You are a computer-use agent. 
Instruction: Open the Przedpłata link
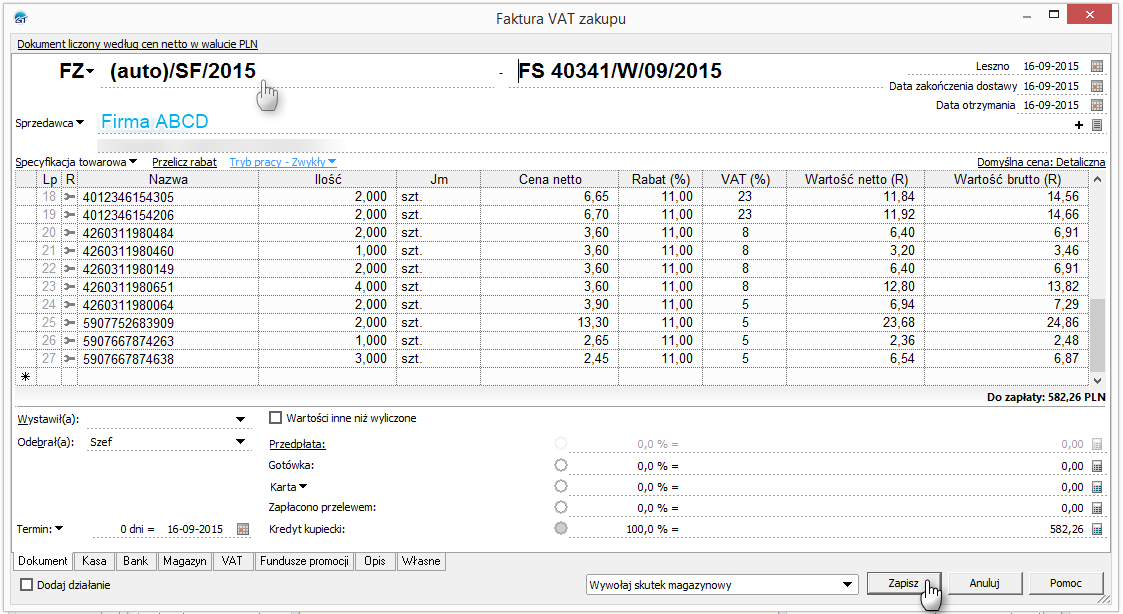point(297,444)
